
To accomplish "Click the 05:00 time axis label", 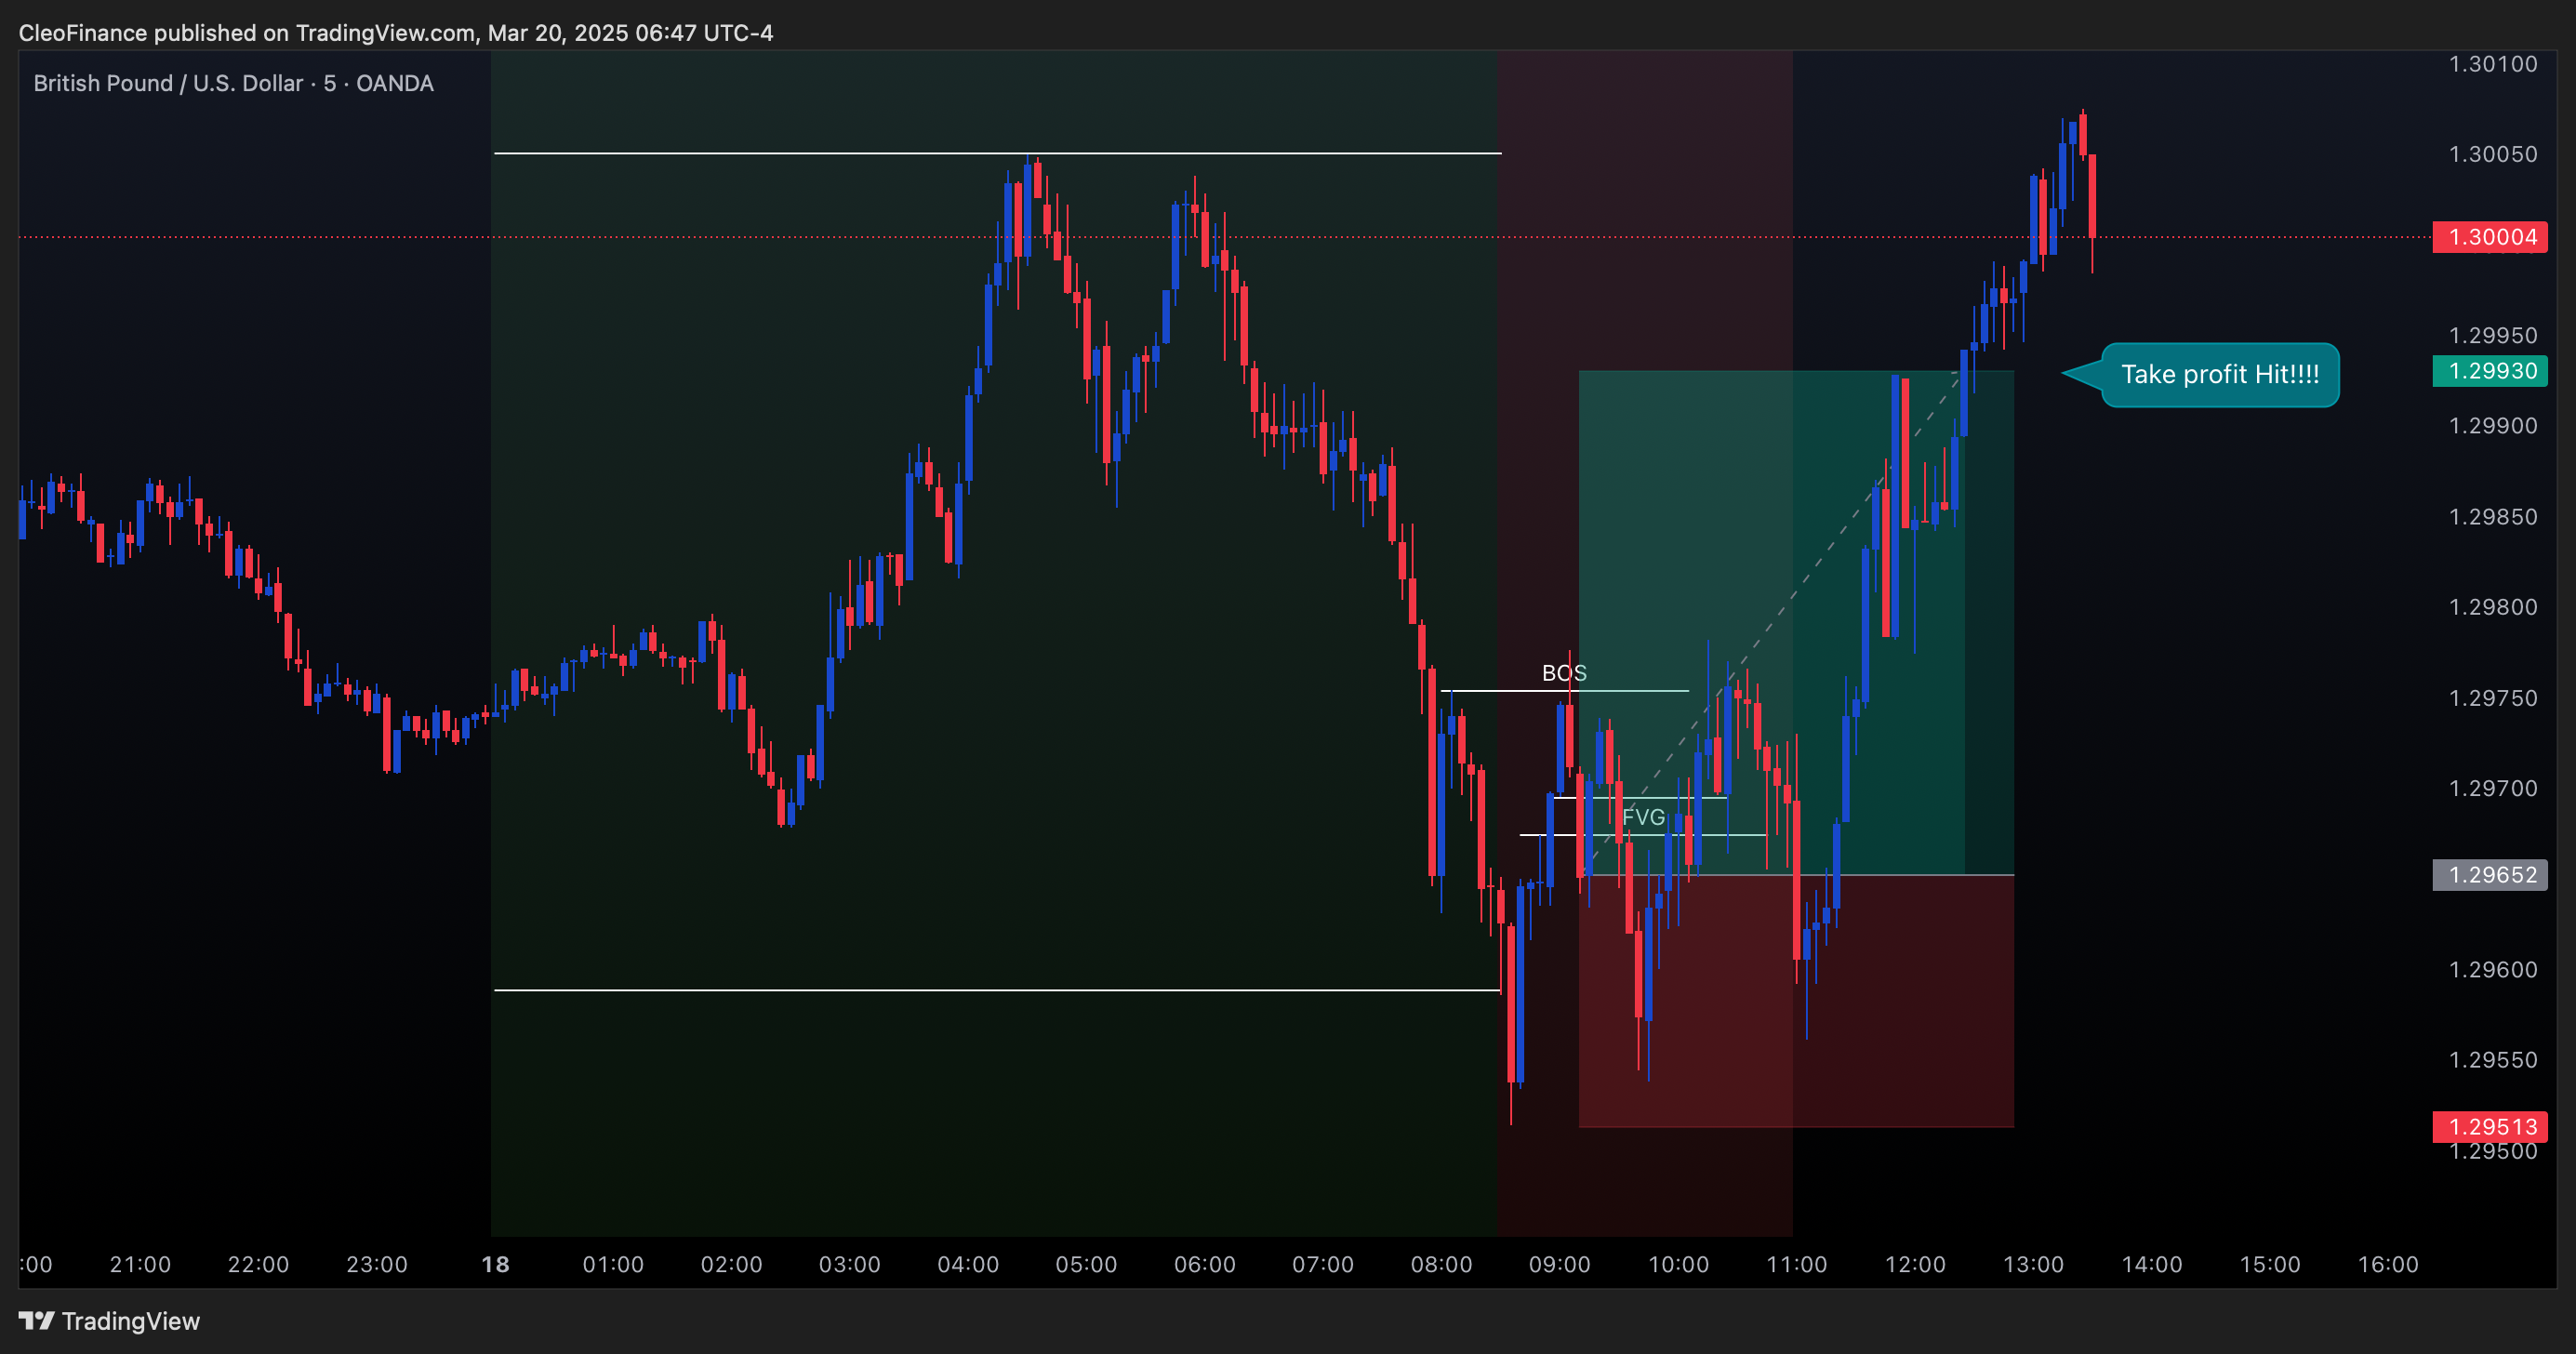I will pyautogui.click(x=1086, y=1264).
